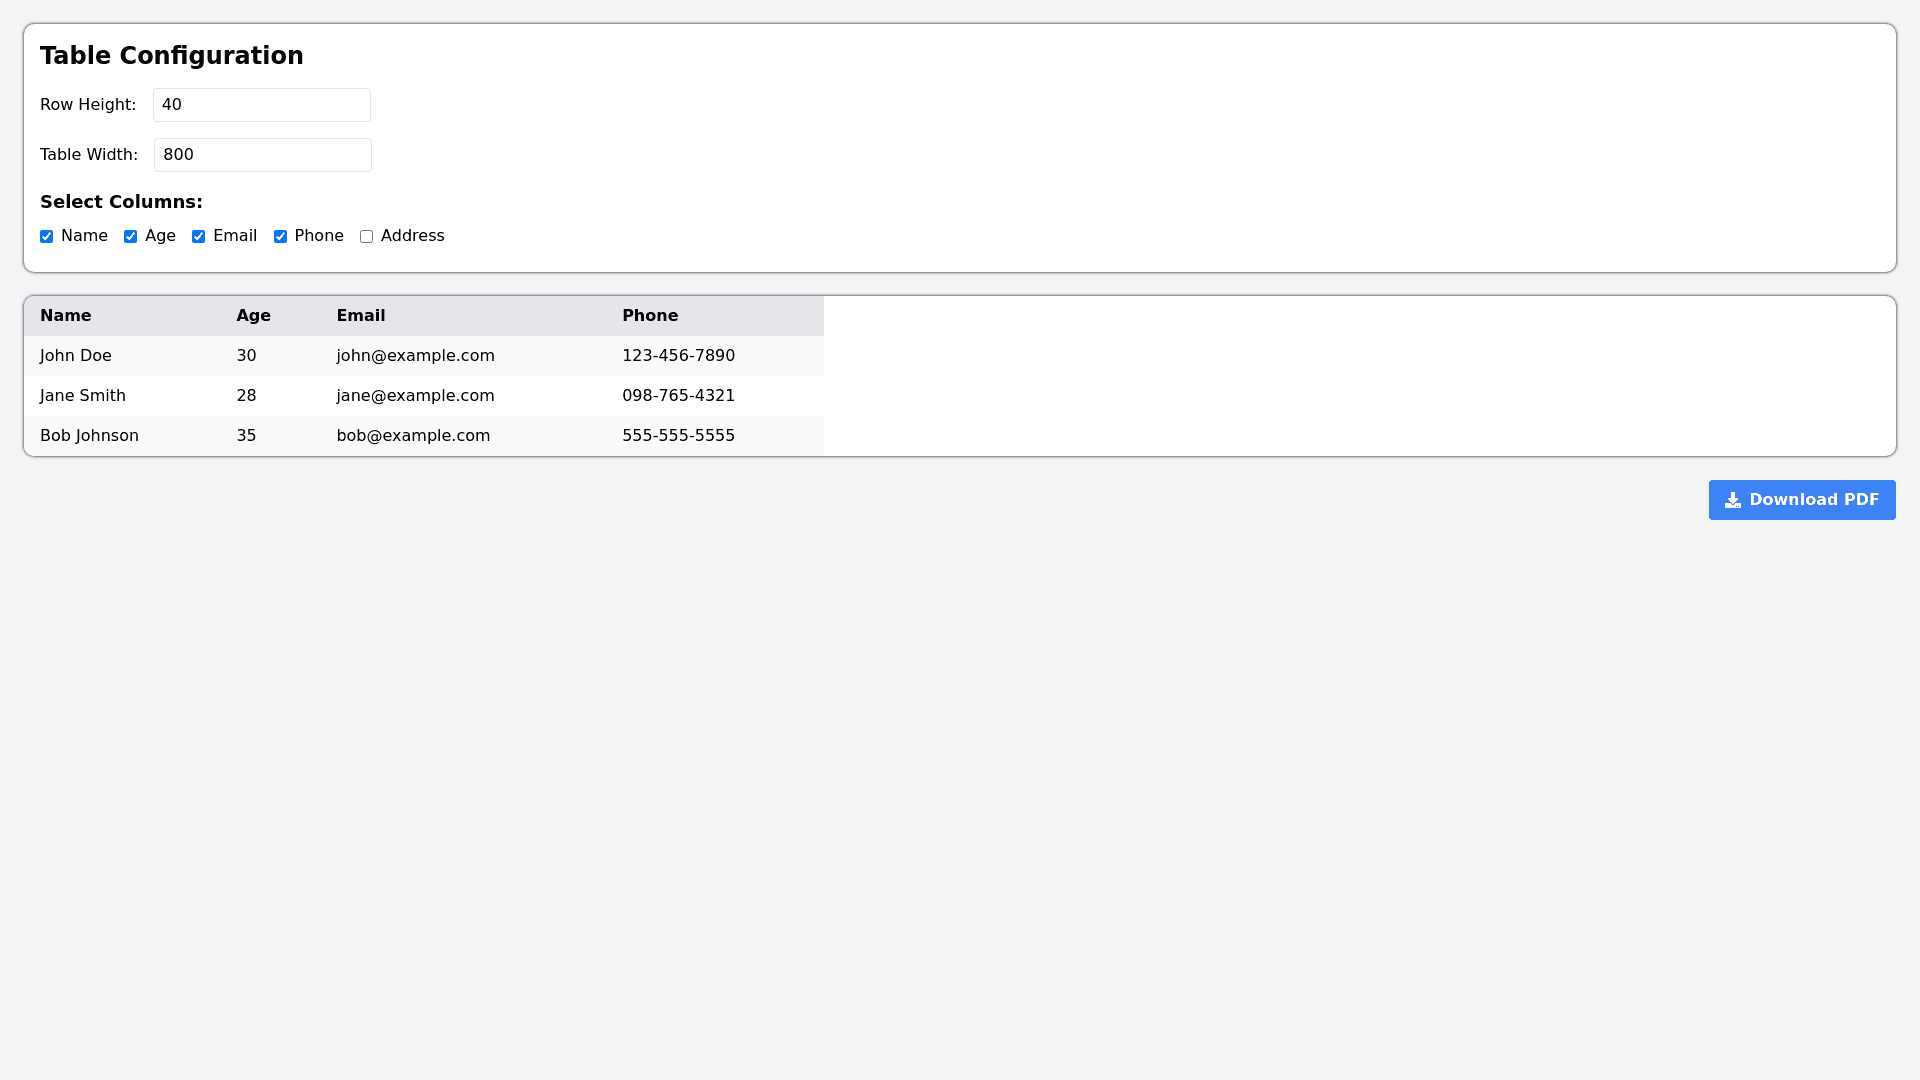
Task: Select the Bob Johnson name cell
Action: [x=90, y=436]
